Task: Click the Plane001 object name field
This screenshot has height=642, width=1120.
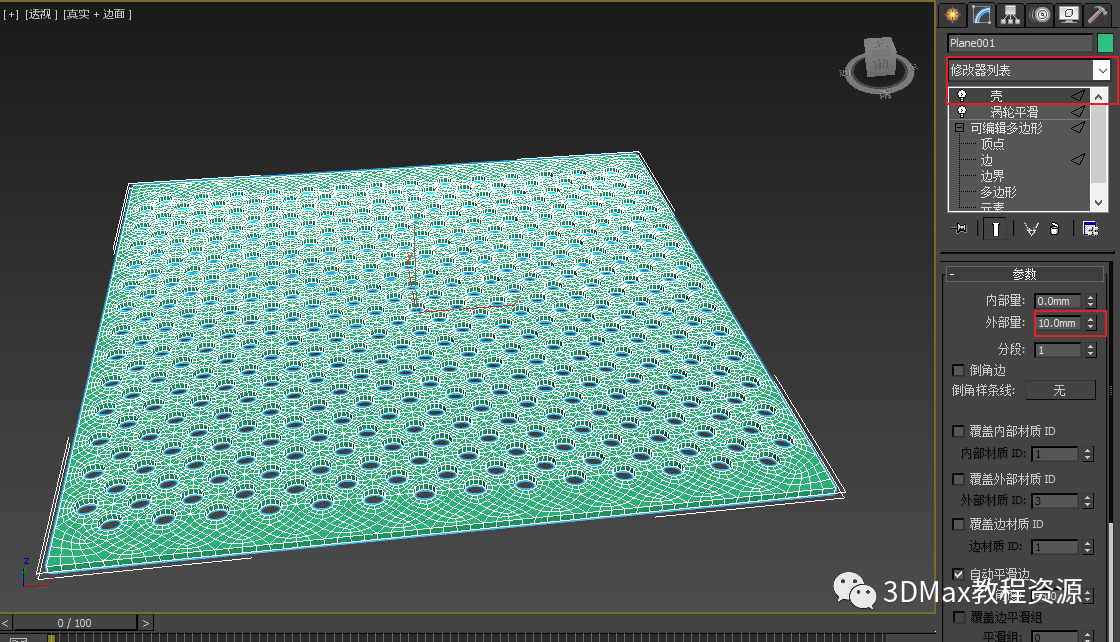Action: 1019,43
